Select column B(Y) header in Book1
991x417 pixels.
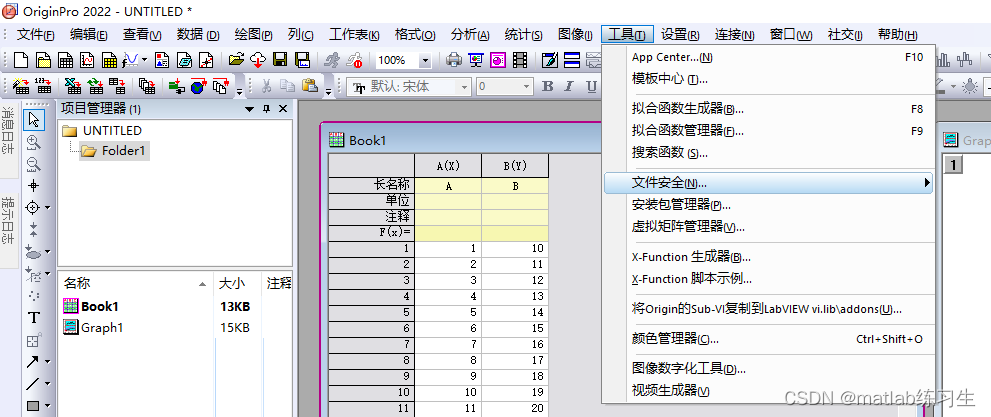point(515,166)
